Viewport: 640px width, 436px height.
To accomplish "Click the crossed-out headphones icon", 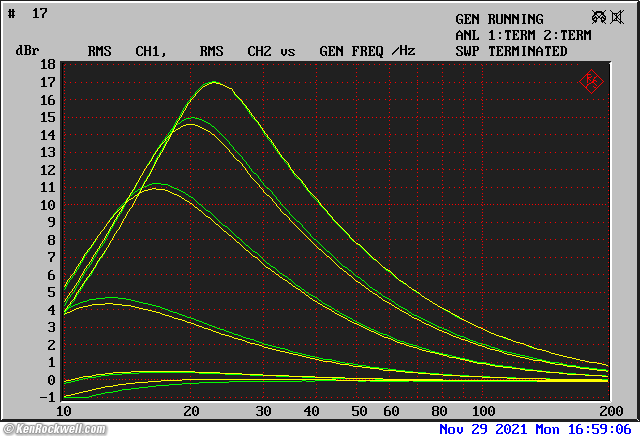I will [599, 18].
